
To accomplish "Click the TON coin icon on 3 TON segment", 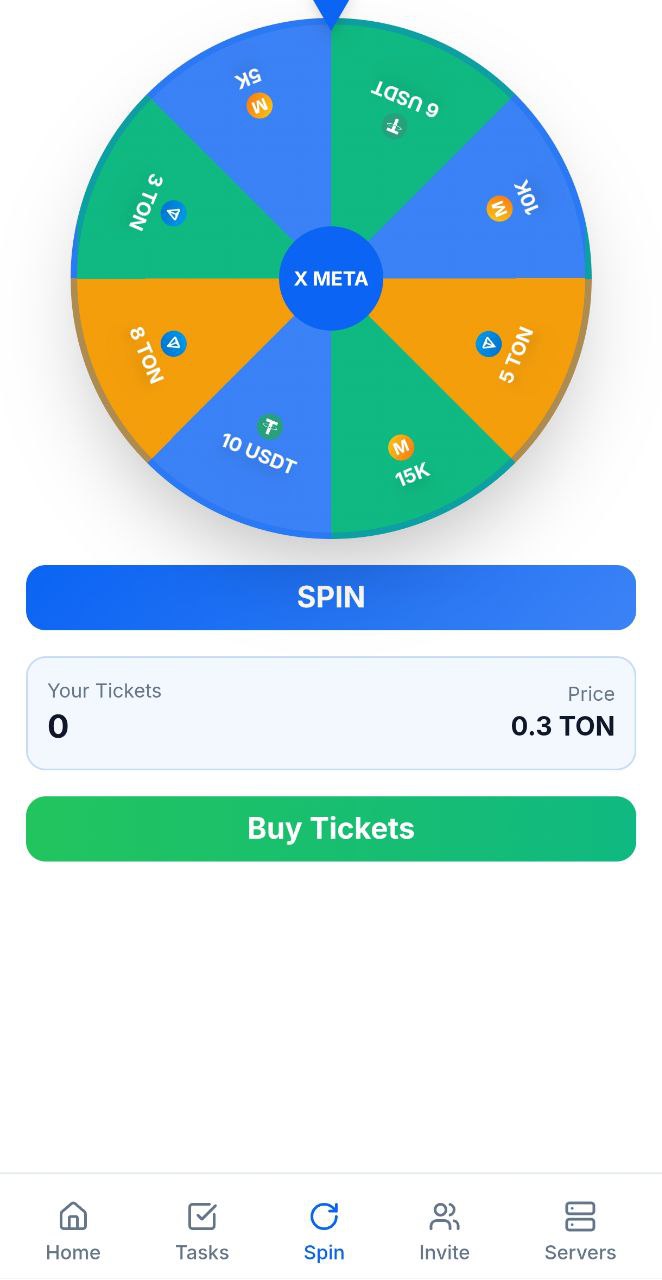I will tap(173, 213).
